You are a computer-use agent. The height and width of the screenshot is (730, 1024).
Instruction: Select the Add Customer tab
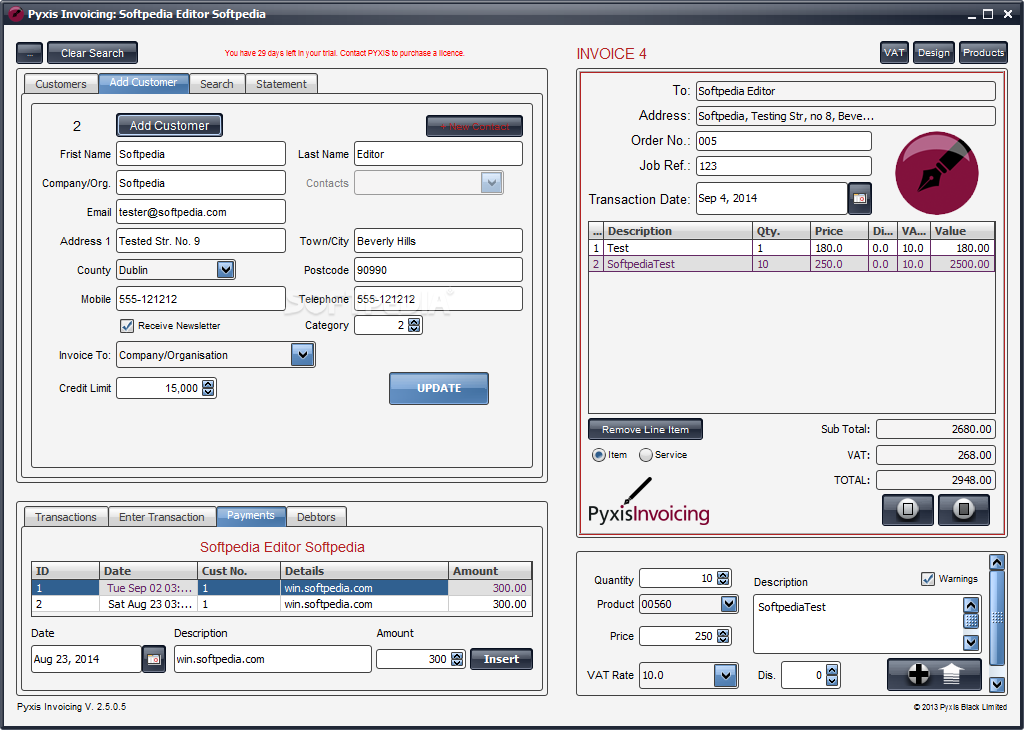(144, 82)
